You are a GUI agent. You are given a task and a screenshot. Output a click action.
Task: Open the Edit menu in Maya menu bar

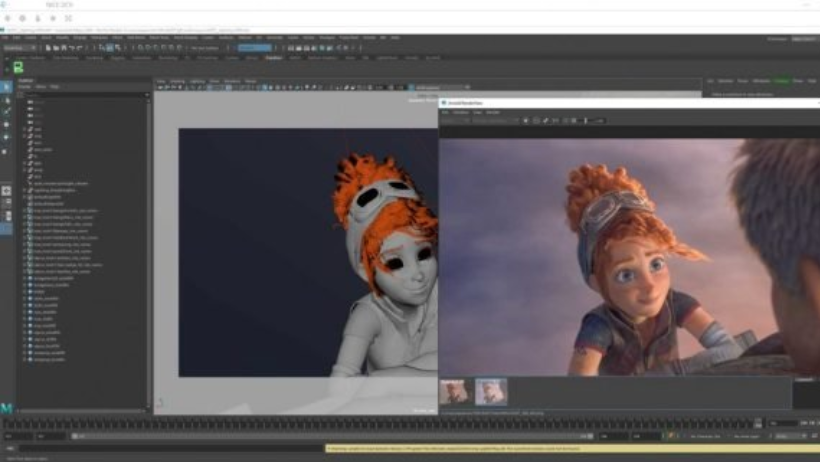tap(17, 38)
